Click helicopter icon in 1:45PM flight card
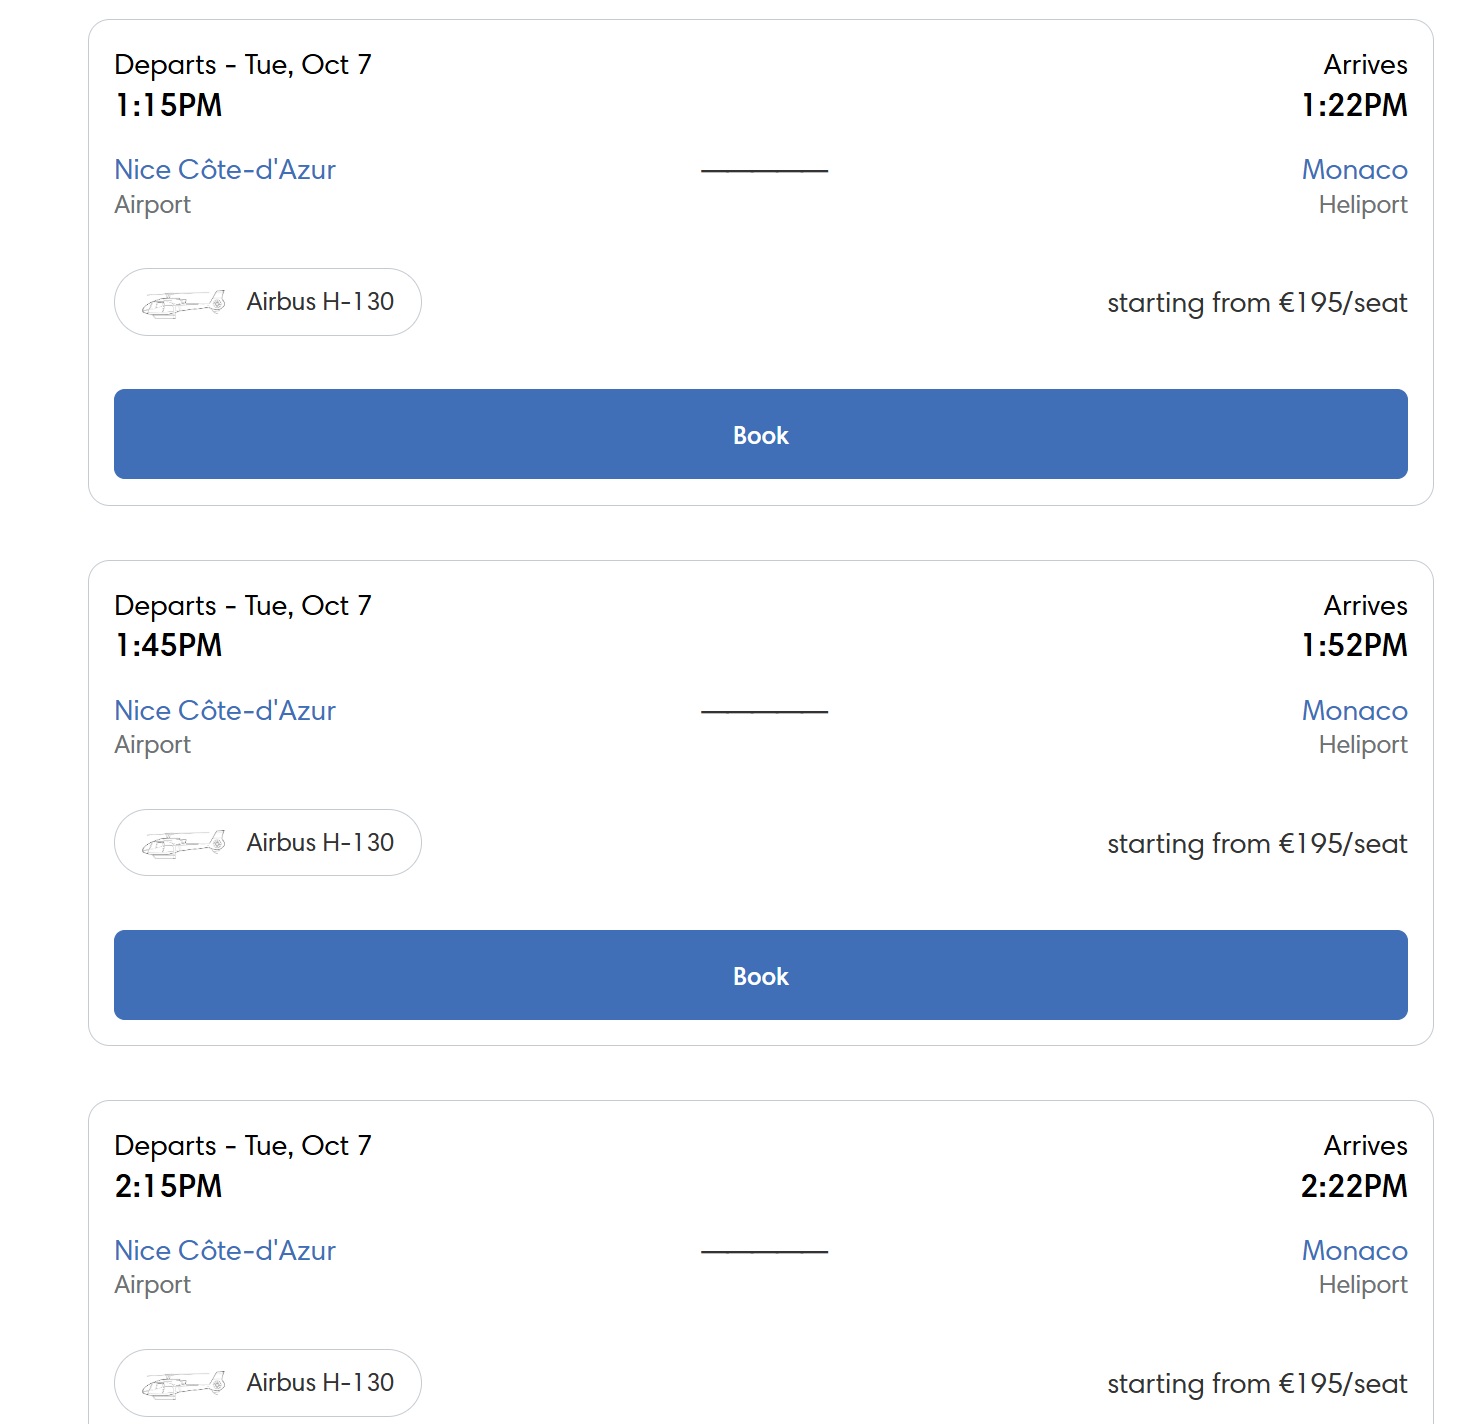Viewport: 1483px width, 1424px height. [x=183, y=844]
